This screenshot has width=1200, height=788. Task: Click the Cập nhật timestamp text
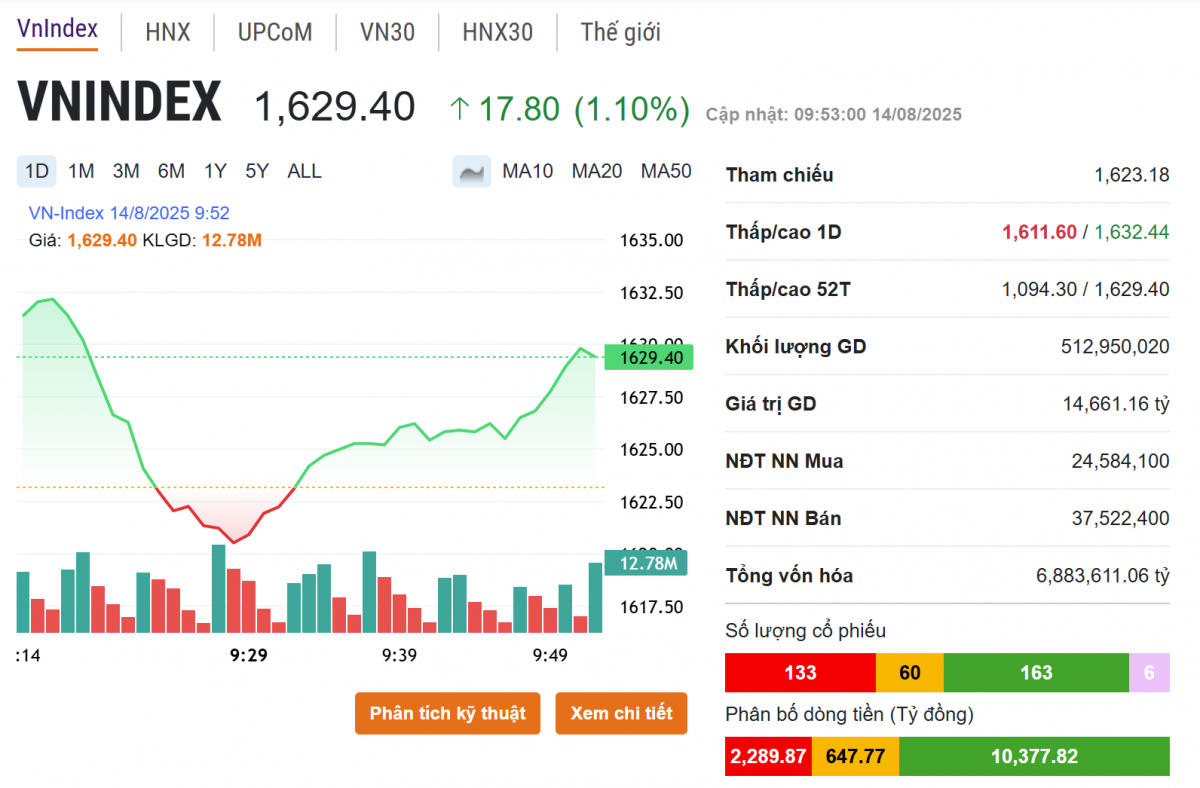834,115
